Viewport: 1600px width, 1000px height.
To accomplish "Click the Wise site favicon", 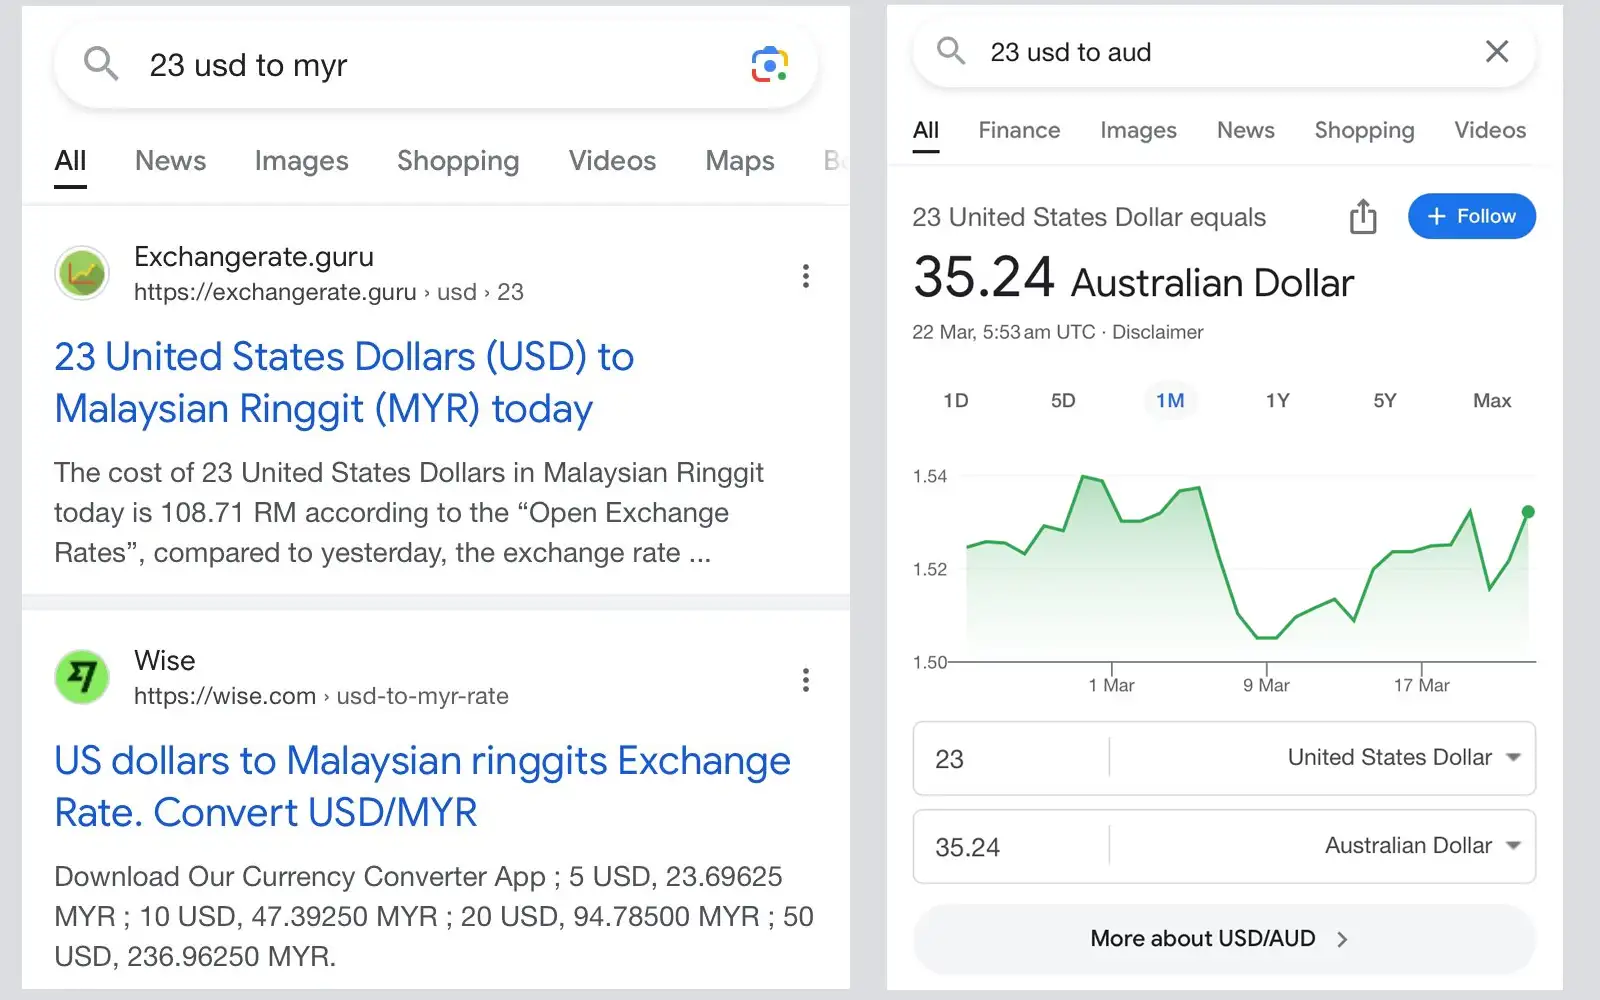I will click(x=82, y=677).
